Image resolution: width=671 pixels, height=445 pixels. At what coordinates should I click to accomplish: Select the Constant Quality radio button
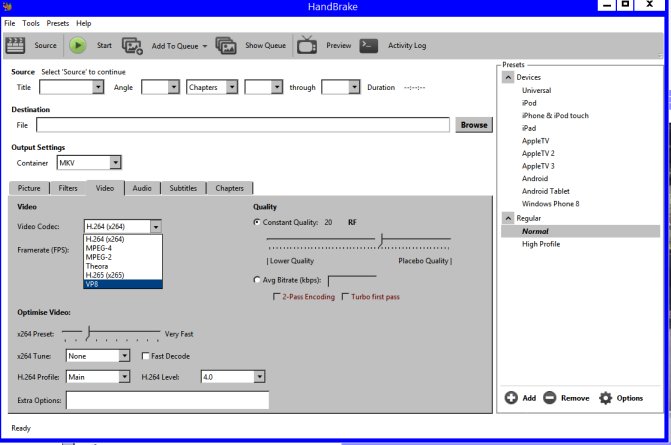click(257, 222)
